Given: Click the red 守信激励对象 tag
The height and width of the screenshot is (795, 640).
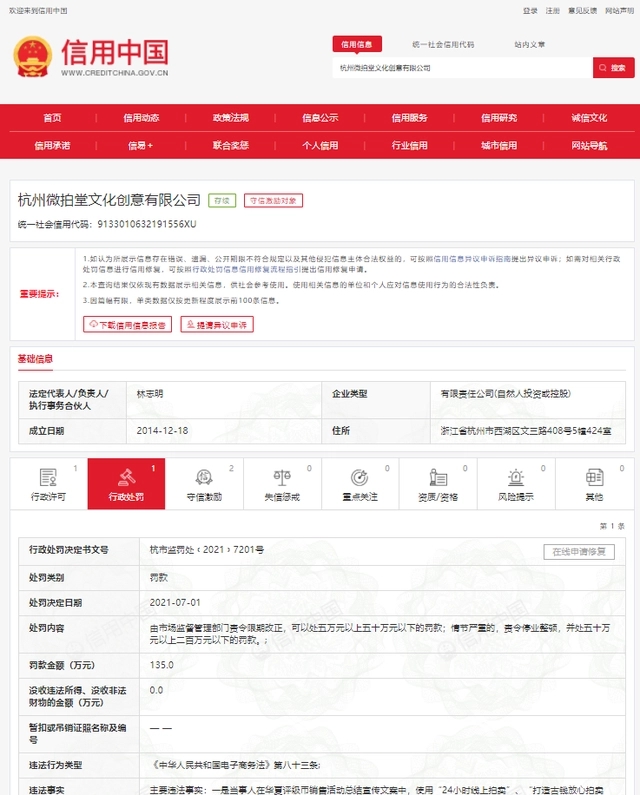Looking at the screenshot, I should [x=273, y=201].
